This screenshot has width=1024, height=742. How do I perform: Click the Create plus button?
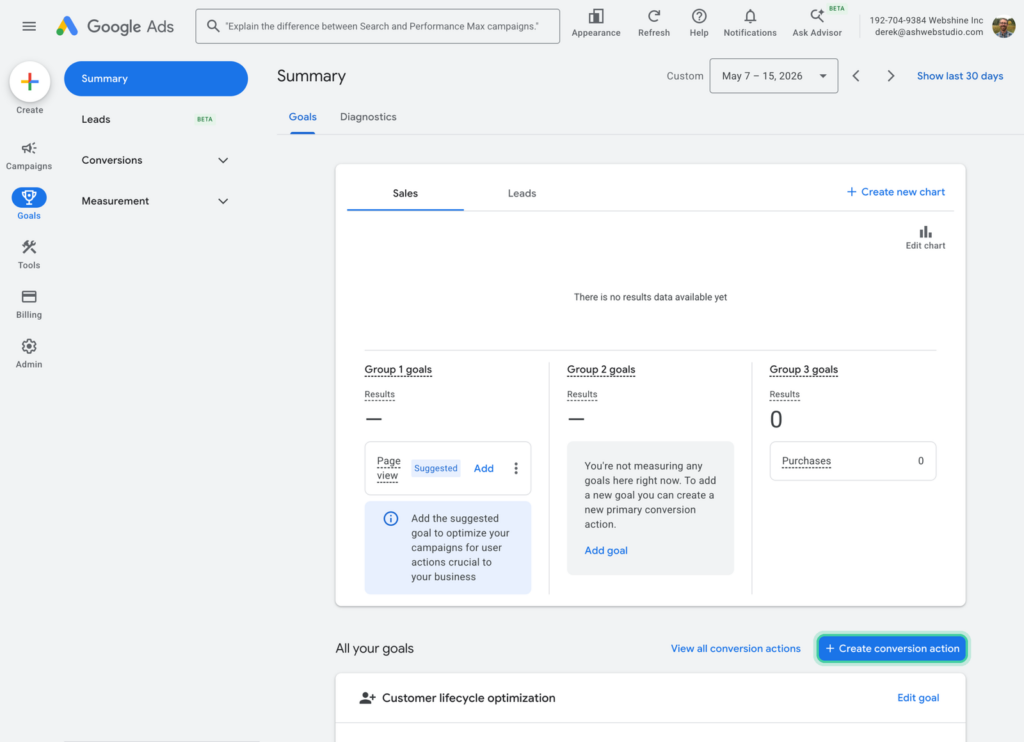click(x=29, y=82)
